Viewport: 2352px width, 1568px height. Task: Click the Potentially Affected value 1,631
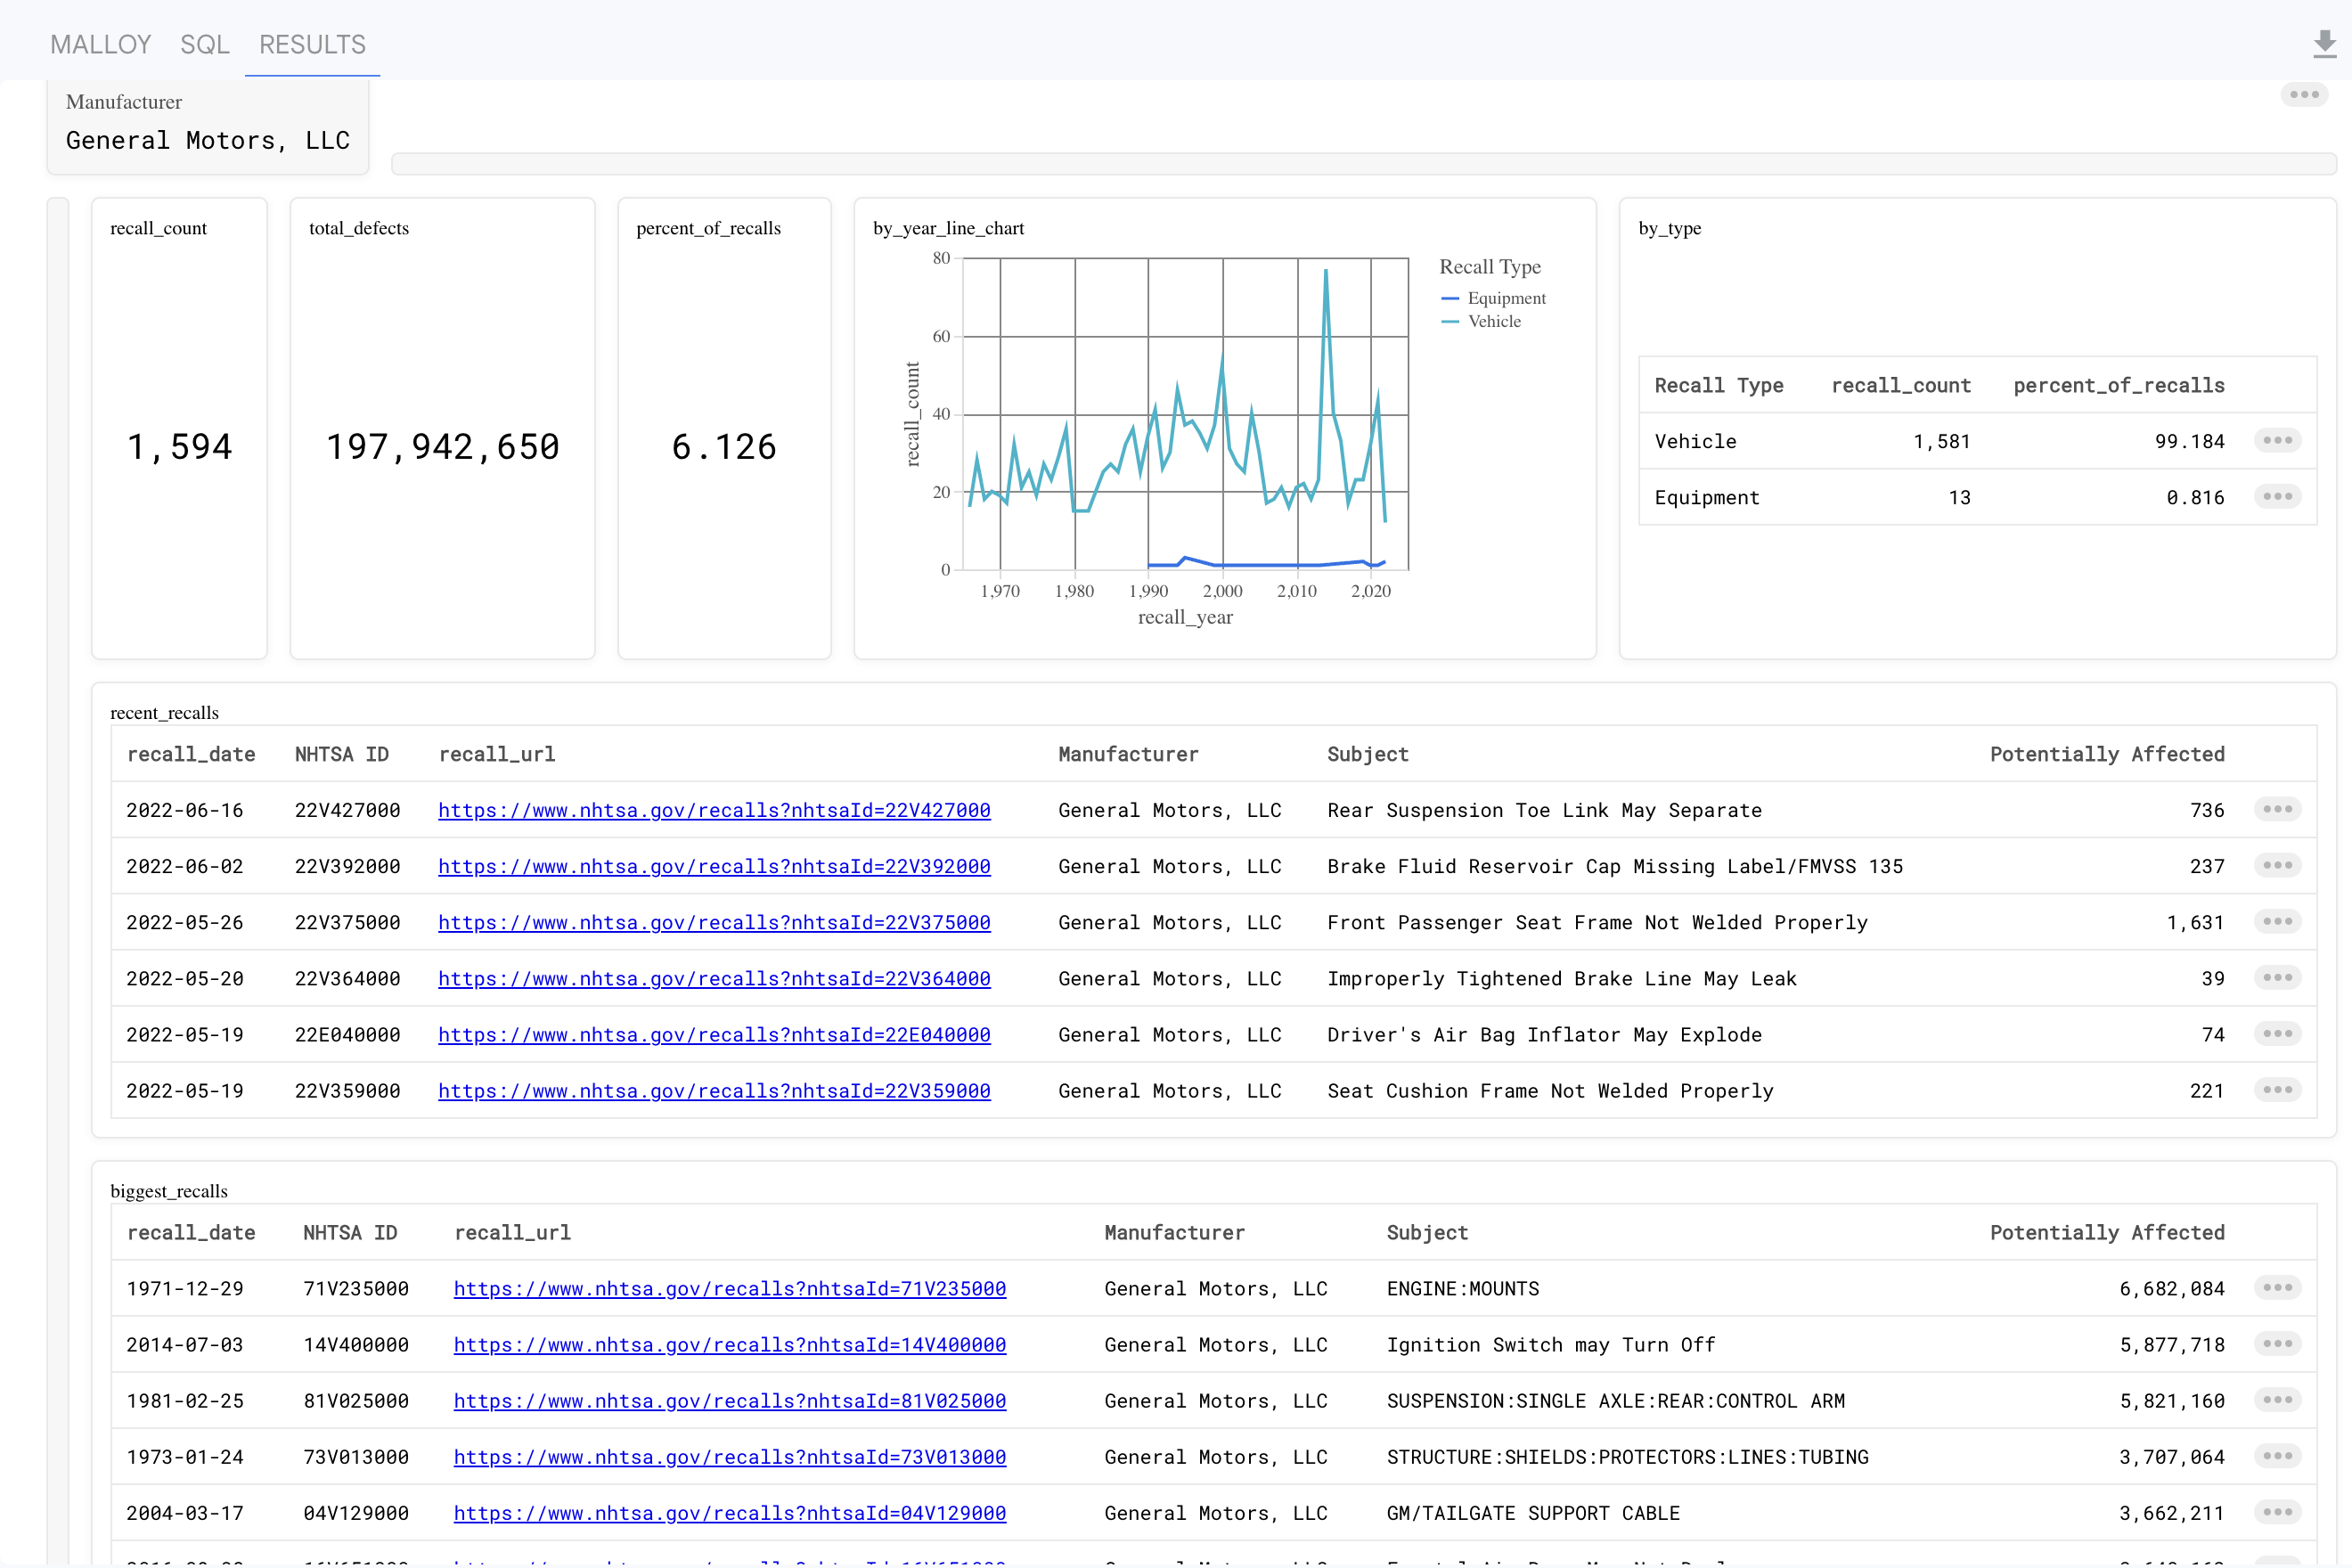(2195, 922)
